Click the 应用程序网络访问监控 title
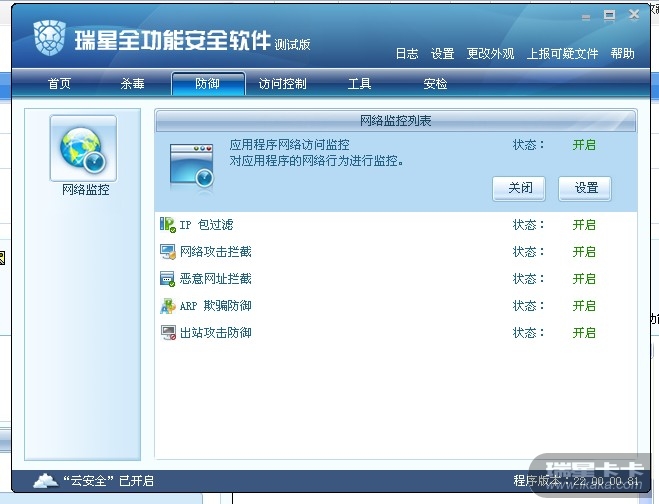 point(290,145)
